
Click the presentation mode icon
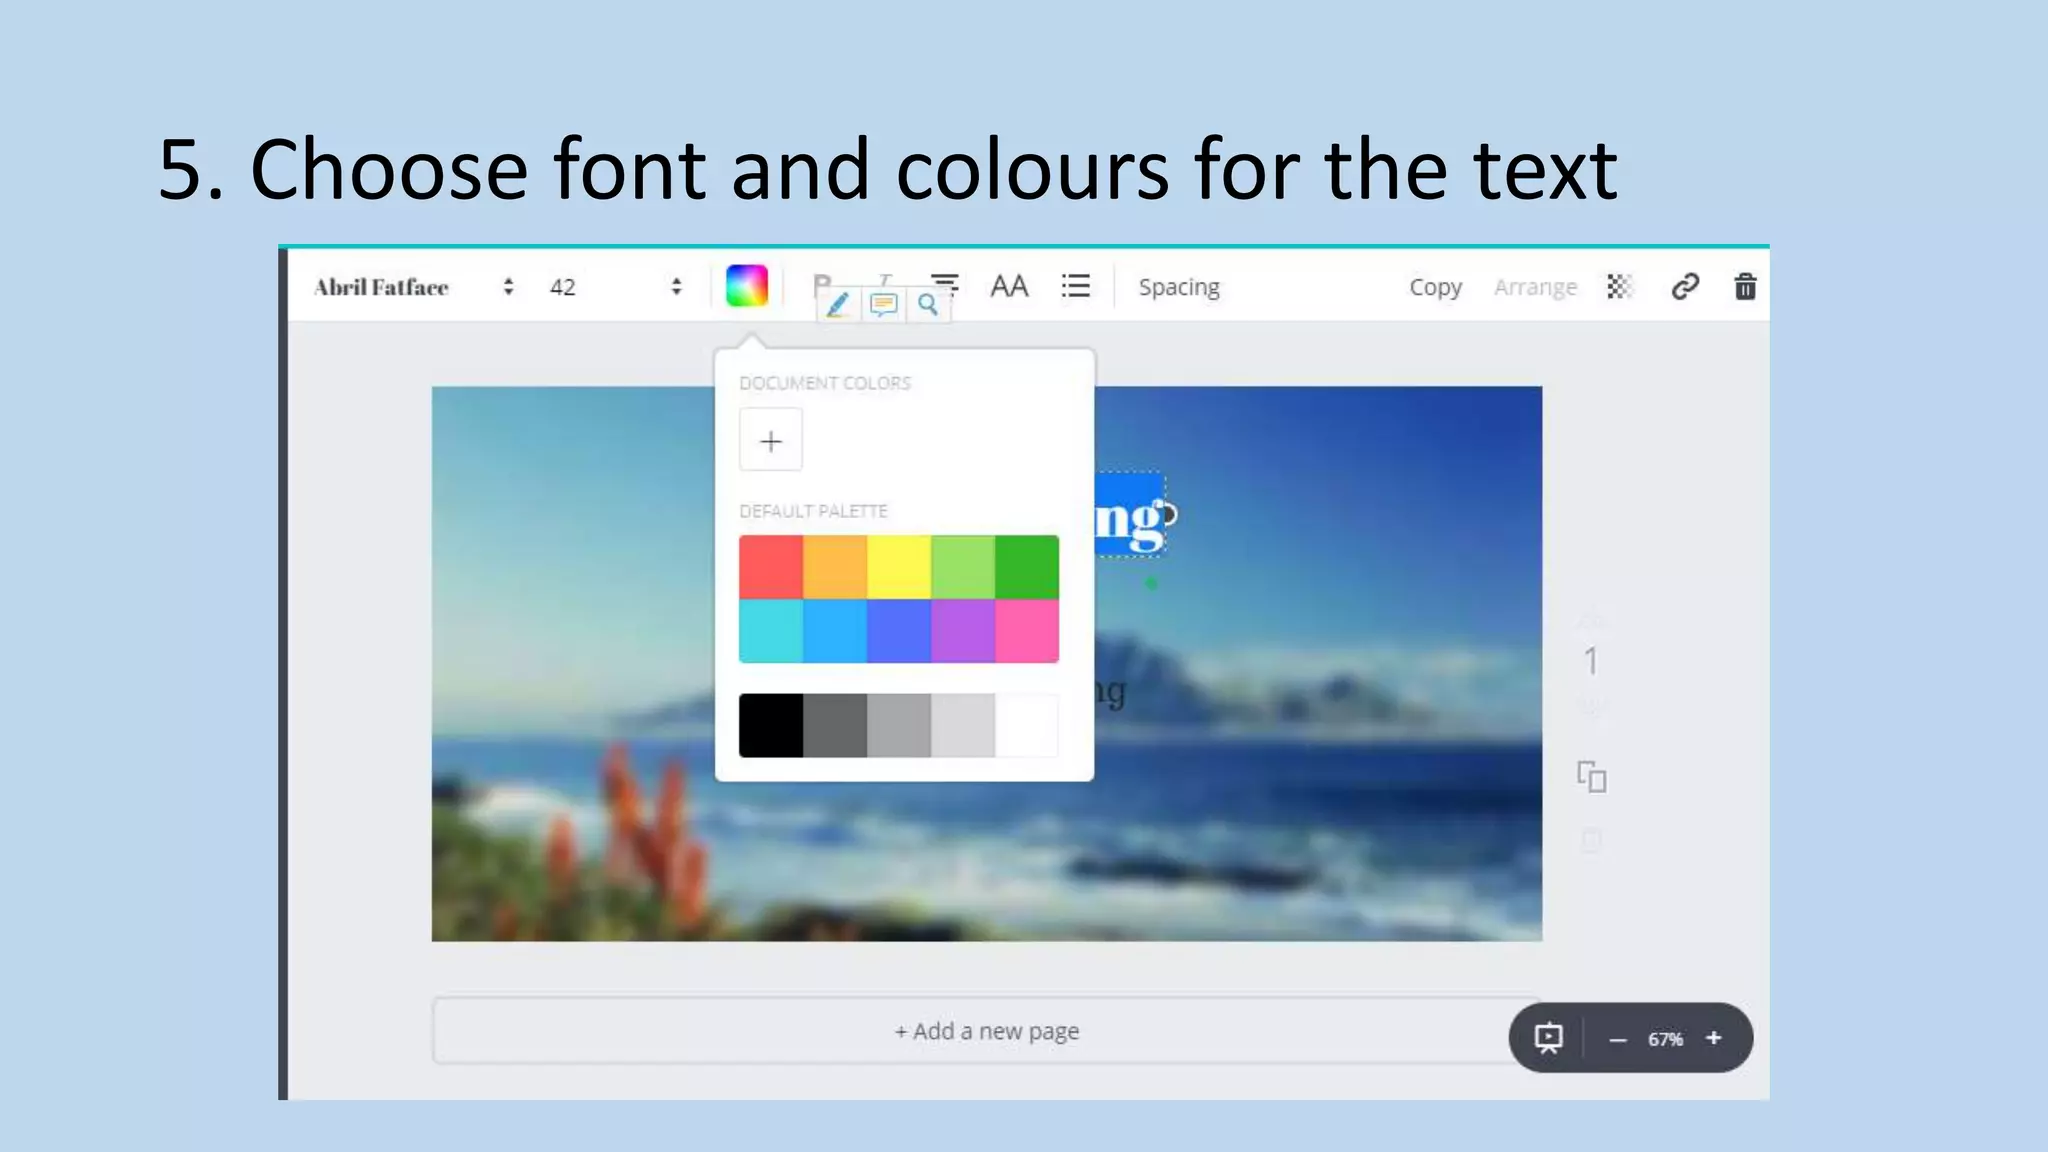click(1548, 1038)
